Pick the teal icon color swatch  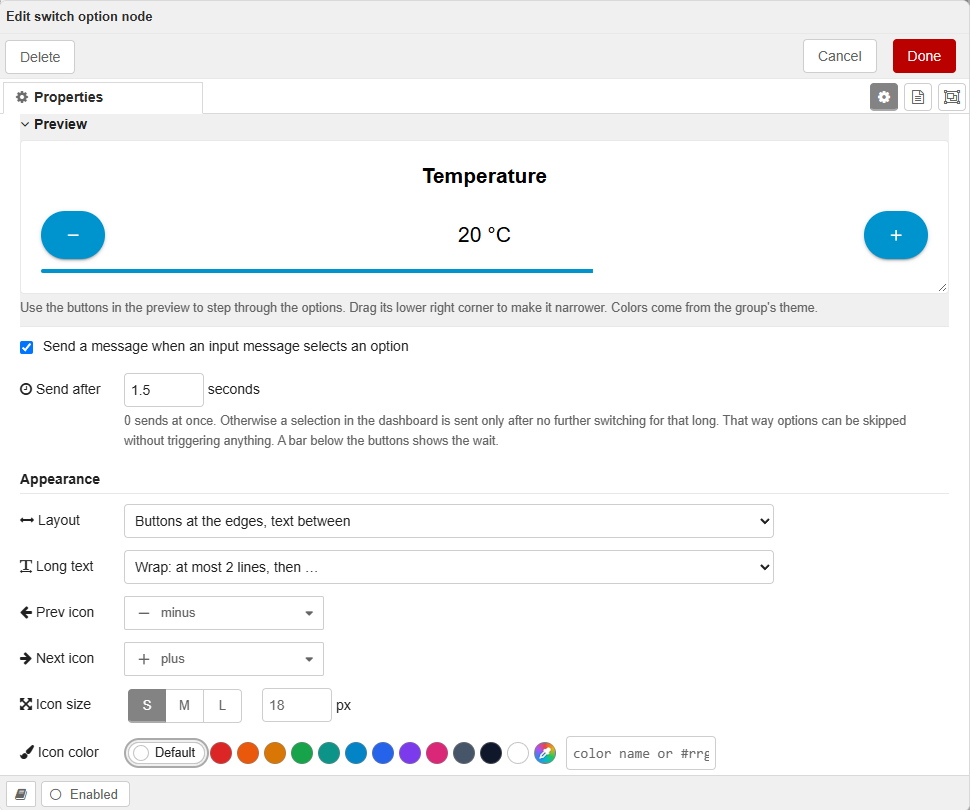pyautogui.click(x=329, y=753)
